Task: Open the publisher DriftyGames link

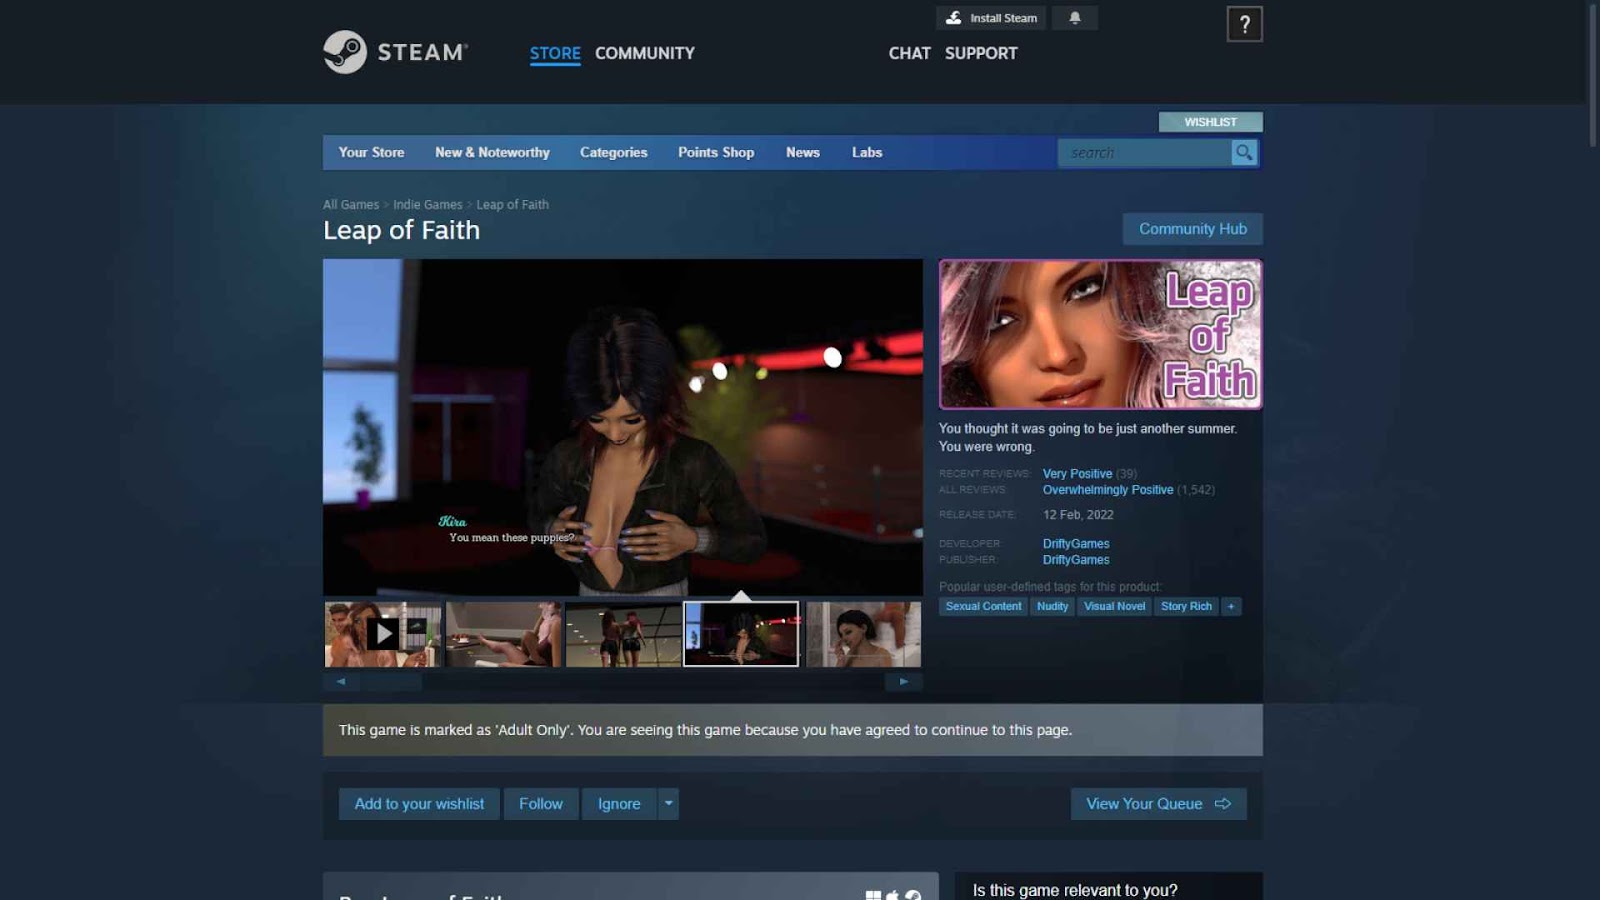Action: click(1076, 560)
